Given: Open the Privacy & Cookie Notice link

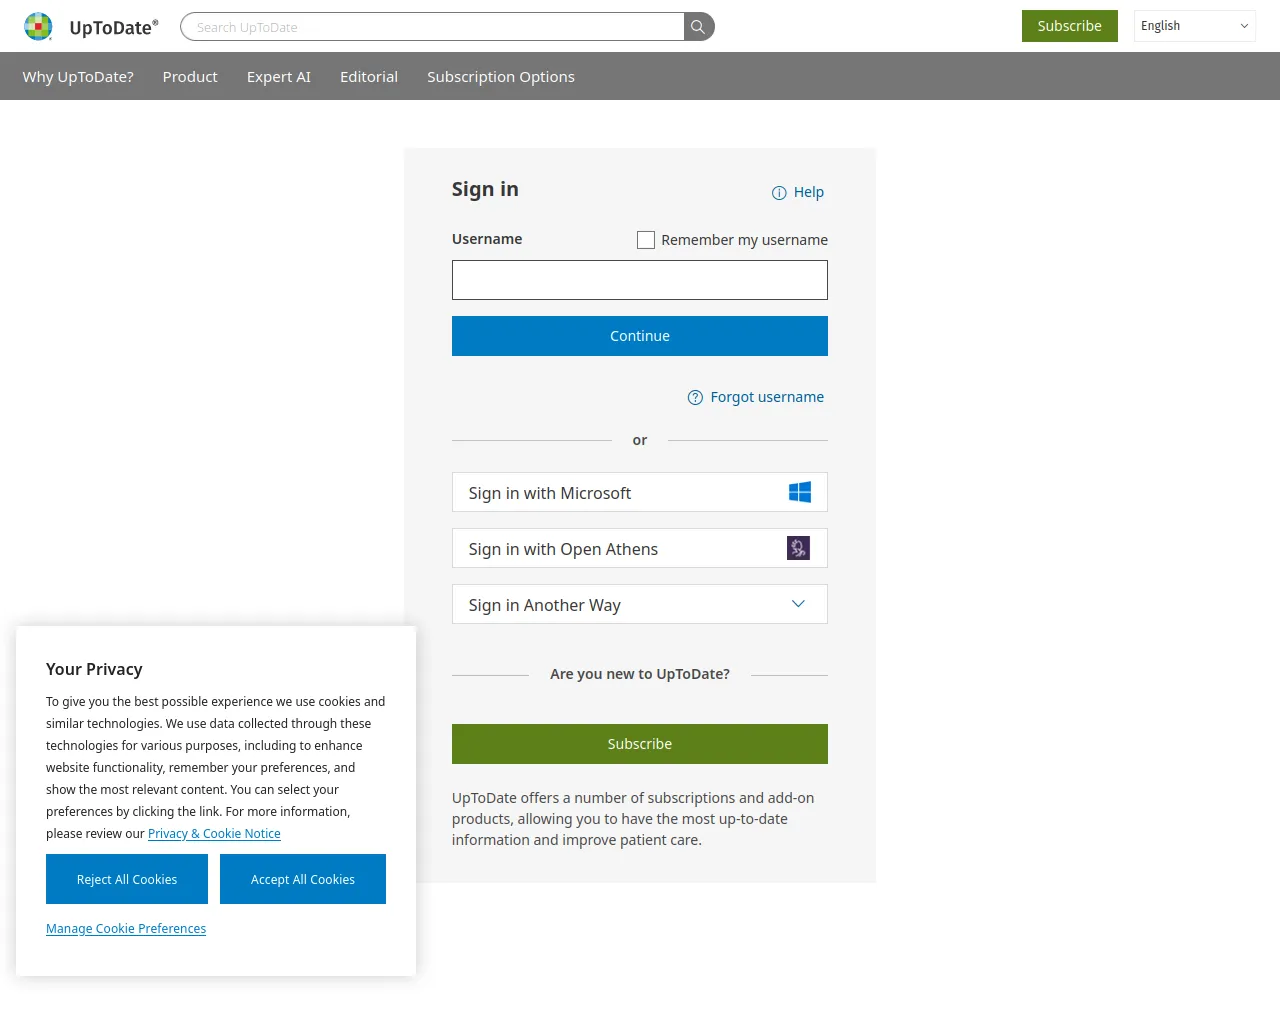Looking at the screenshot, I should (214, 834).
